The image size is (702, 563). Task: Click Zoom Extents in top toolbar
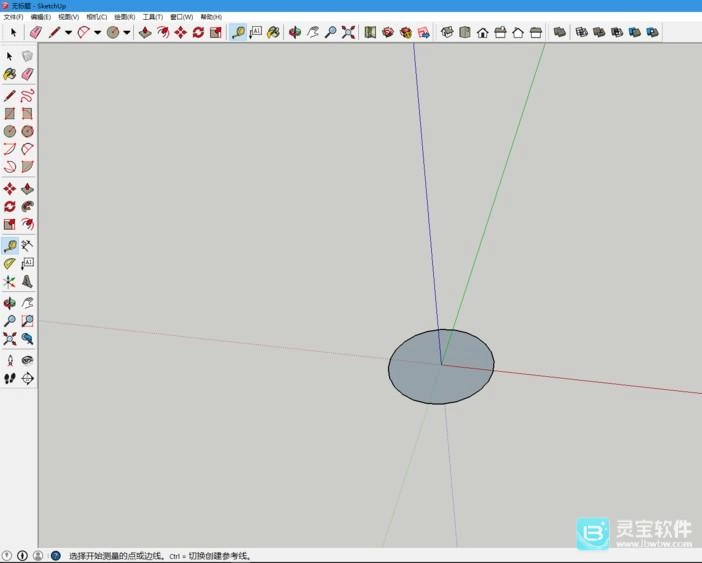click(348, 32)
